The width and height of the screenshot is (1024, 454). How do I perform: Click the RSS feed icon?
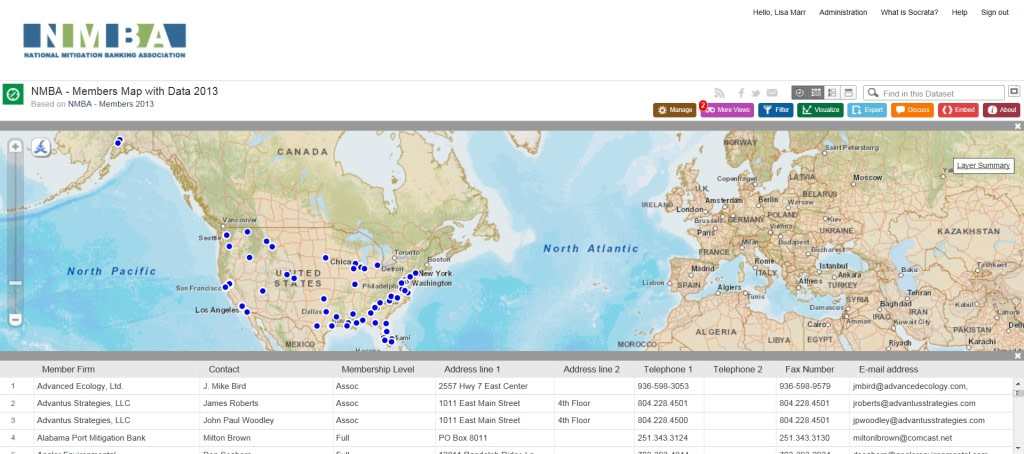point(718,93)
